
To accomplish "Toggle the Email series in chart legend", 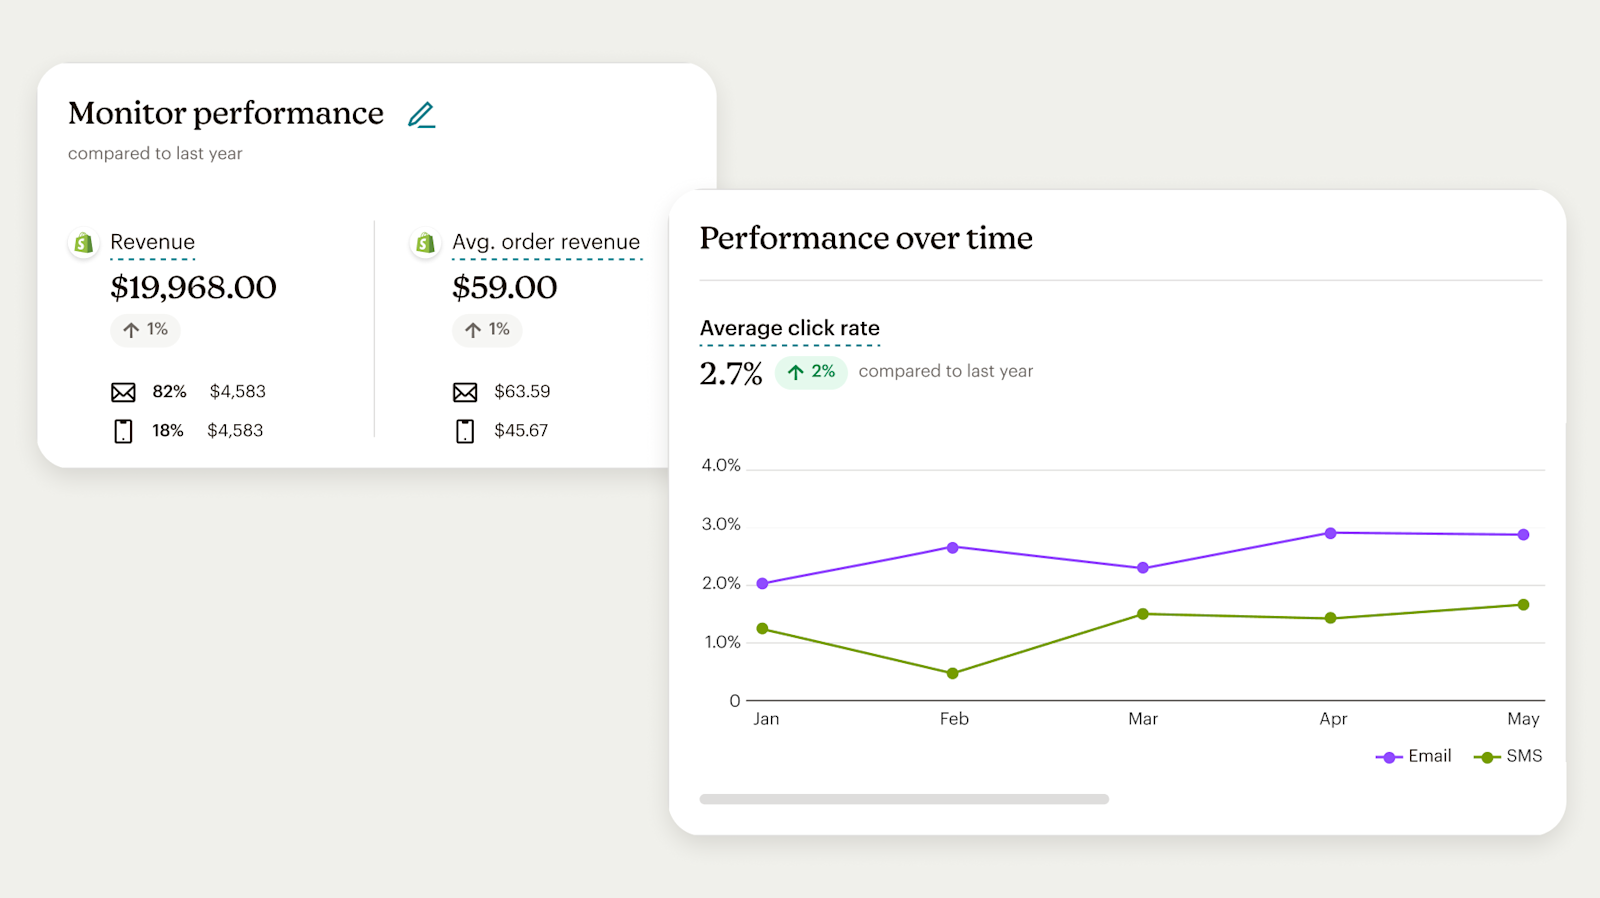I will (x=1414, y=757).
